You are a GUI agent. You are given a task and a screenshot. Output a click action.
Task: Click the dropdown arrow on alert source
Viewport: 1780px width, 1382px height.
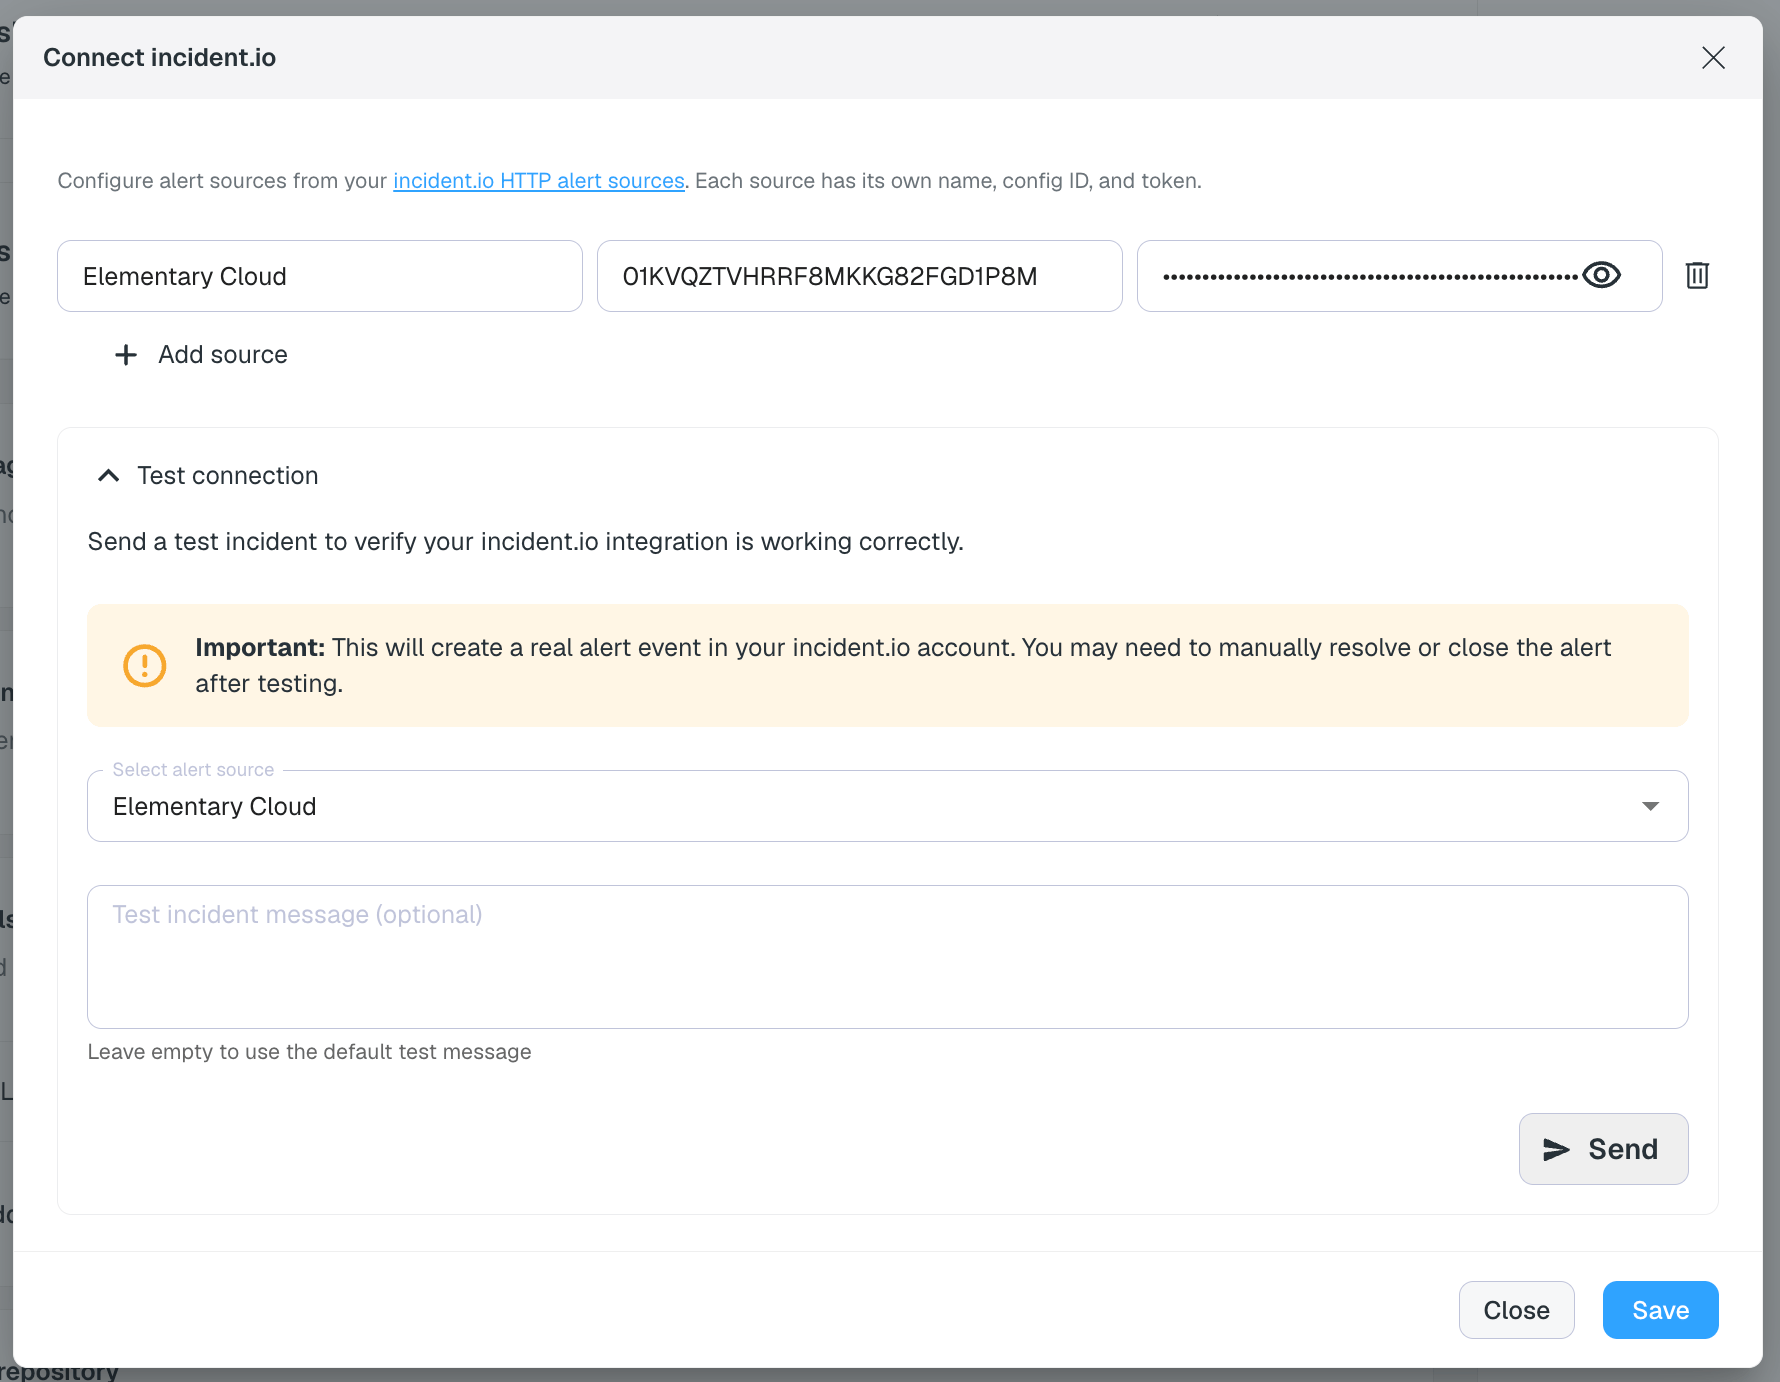[1650, 806]
